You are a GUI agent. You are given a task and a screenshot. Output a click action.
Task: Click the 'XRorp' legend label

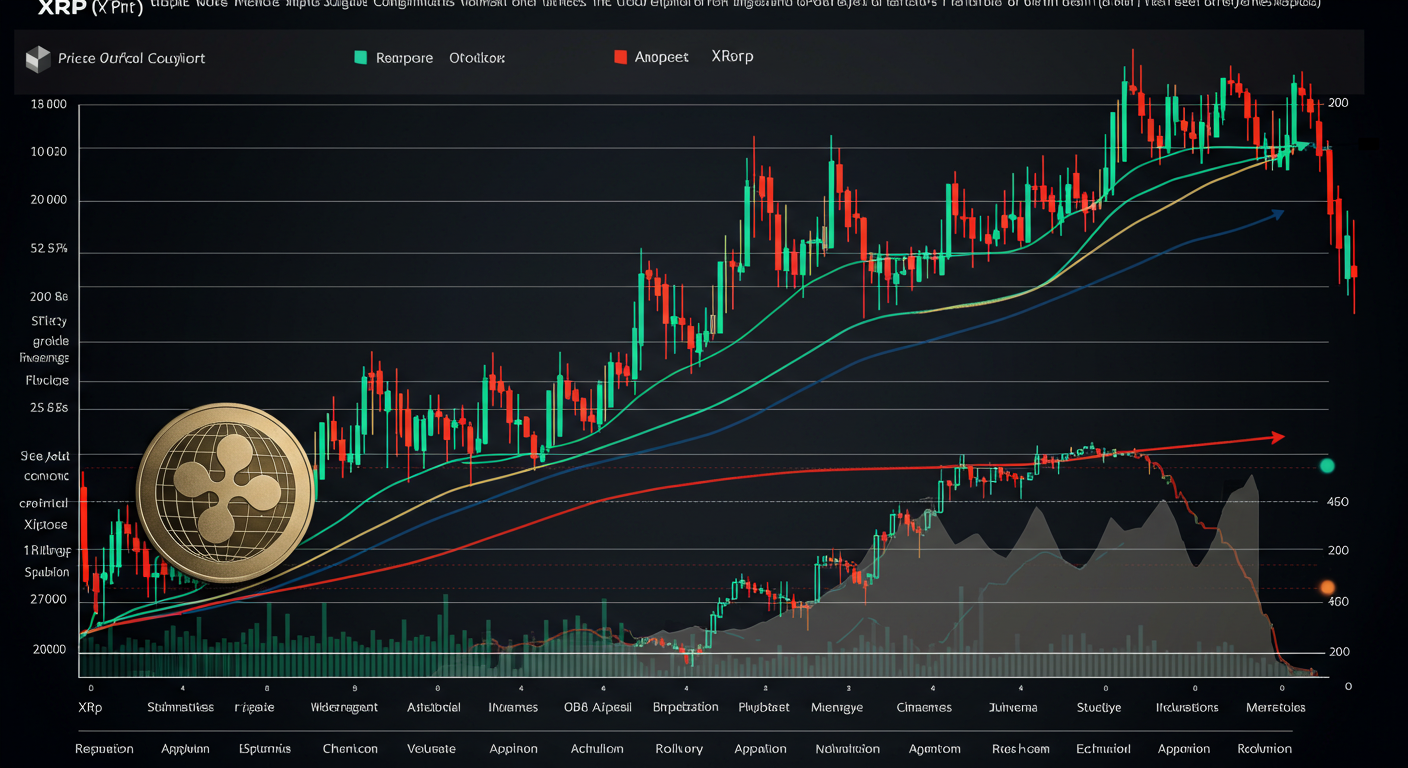pyautogui.click(x=732, y=56)
